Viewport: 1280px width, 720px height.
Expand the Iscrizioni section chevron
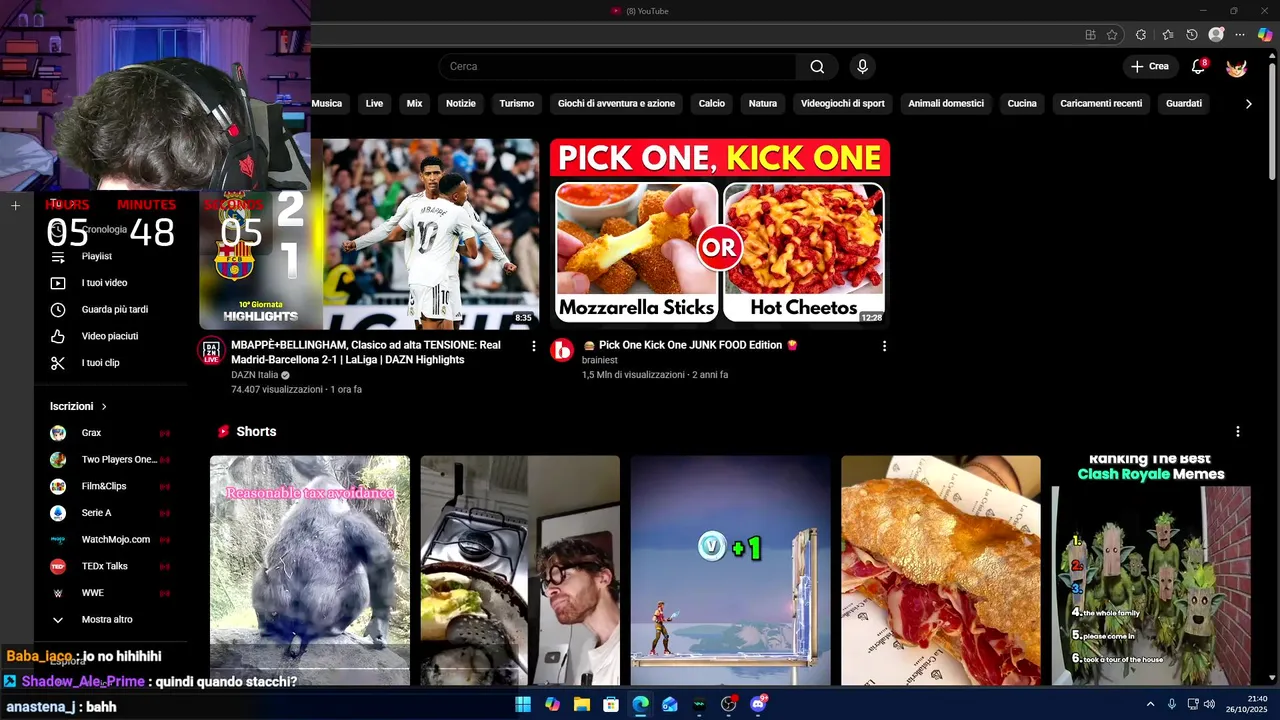pyautogui.click(x=104, y=407)
